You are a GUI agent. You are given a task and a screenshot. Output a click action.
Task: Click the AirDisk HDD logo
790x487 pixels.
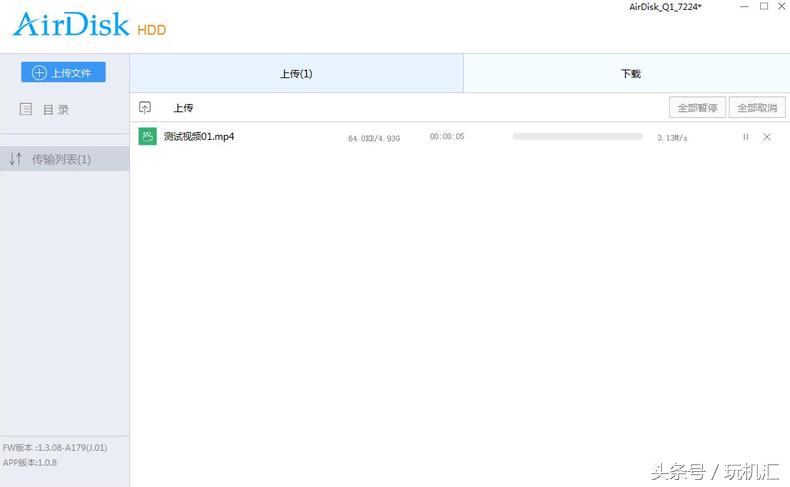pyautogui.click(x=90, y=25)
